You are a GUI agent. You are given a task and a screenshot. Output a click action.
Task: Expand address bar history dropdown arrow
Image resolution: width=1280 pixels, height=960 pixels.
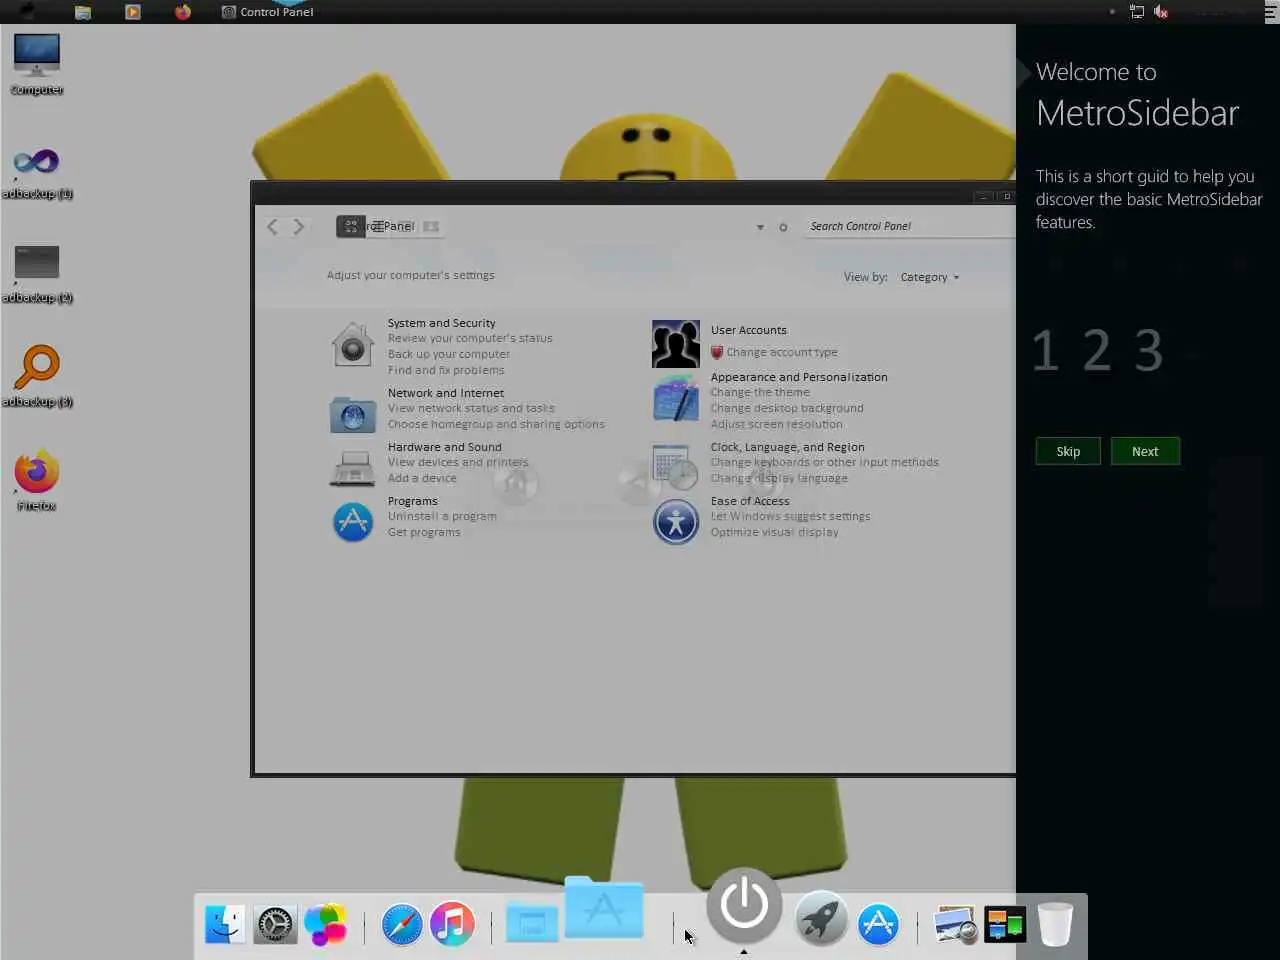tap(760, 227)
